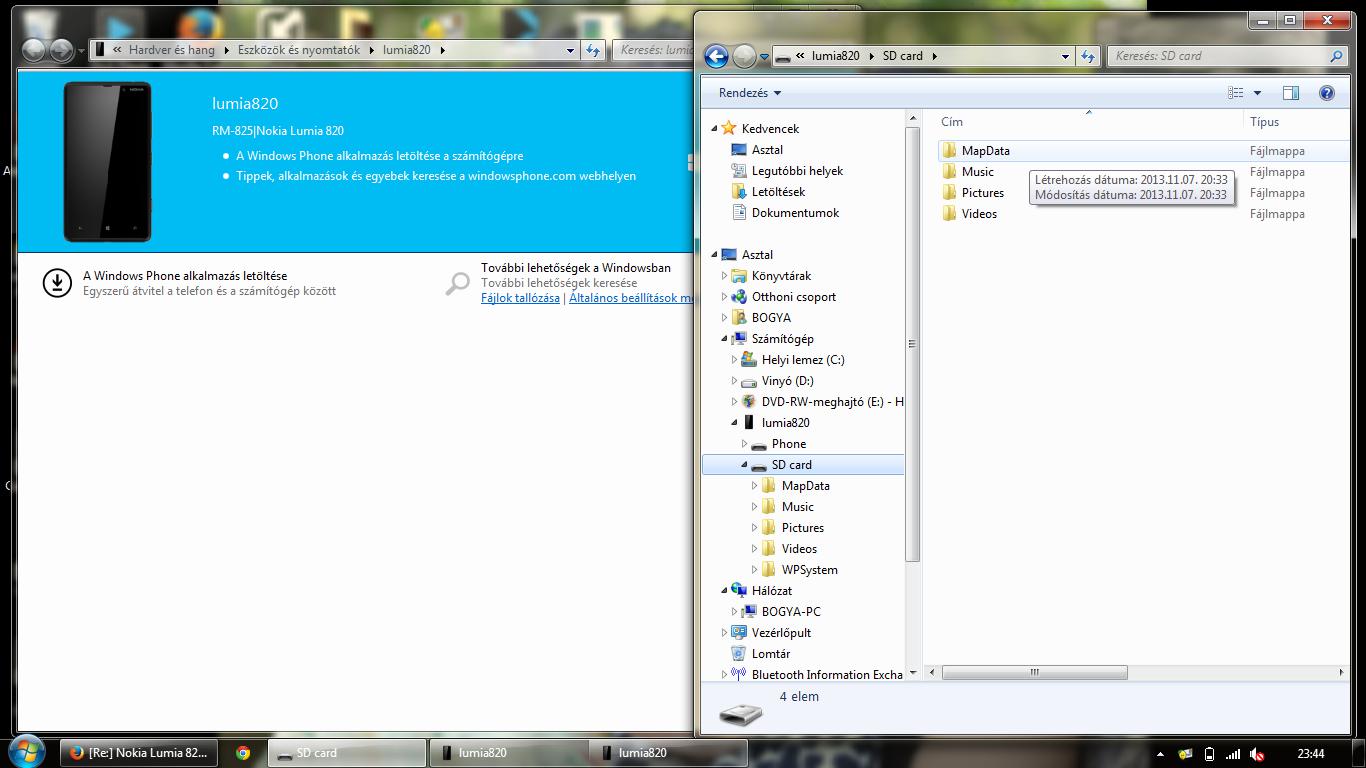Expand the Phone node
Screen dimensions: 1366x768
744,444
